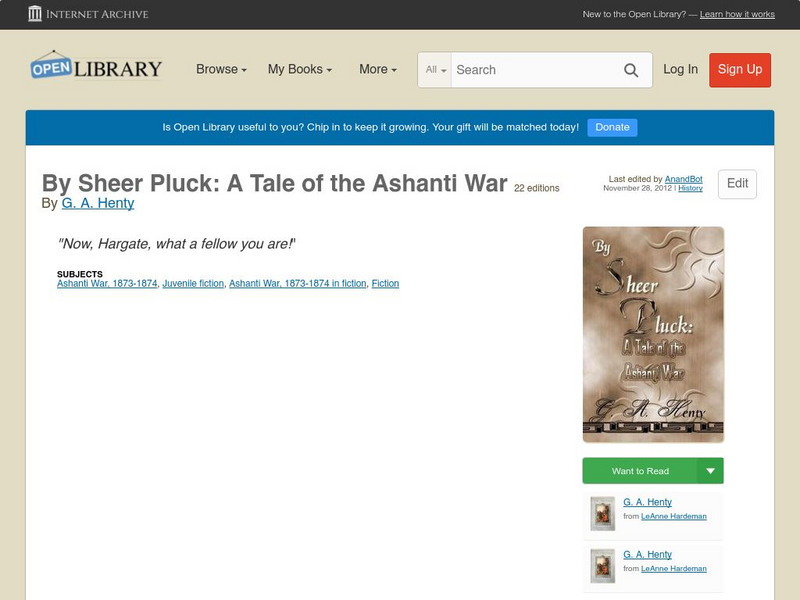Image resolution: width=800 pixels, height=600 pixels.
Task: Expand the Want to Read dropdown arrow
Action: pos(711,471)
